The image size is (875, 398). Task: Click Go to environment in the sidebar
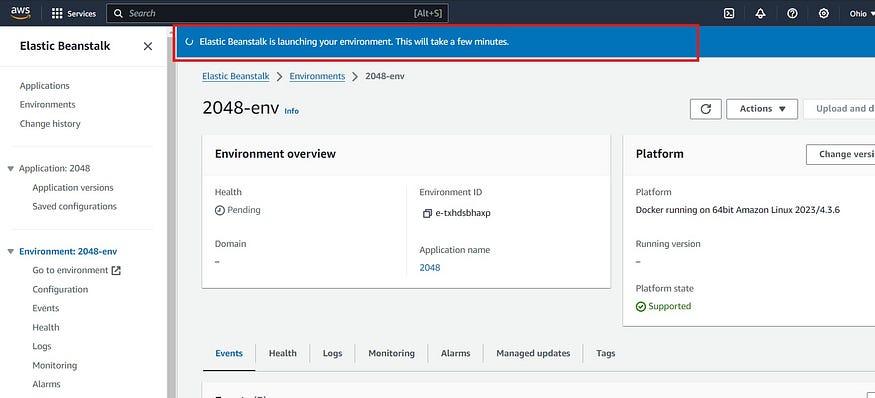pos(70,270)
